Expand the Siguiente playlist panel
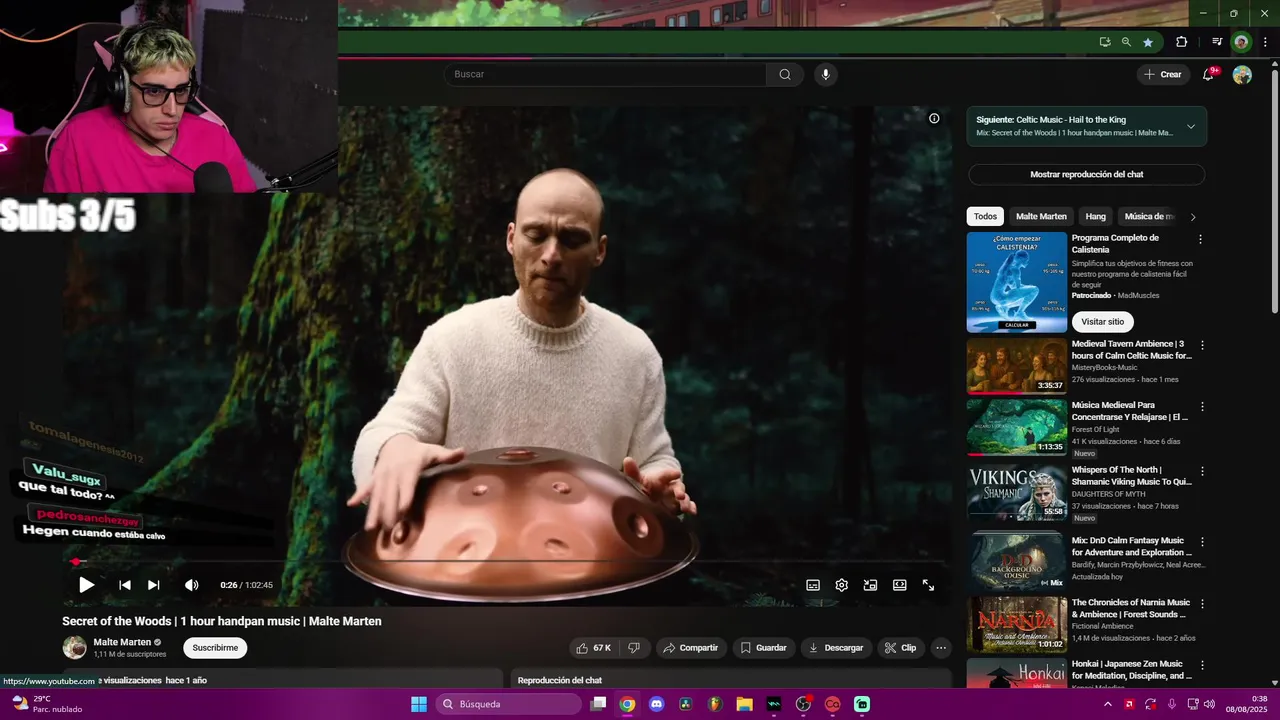 tap(1190, 127)
